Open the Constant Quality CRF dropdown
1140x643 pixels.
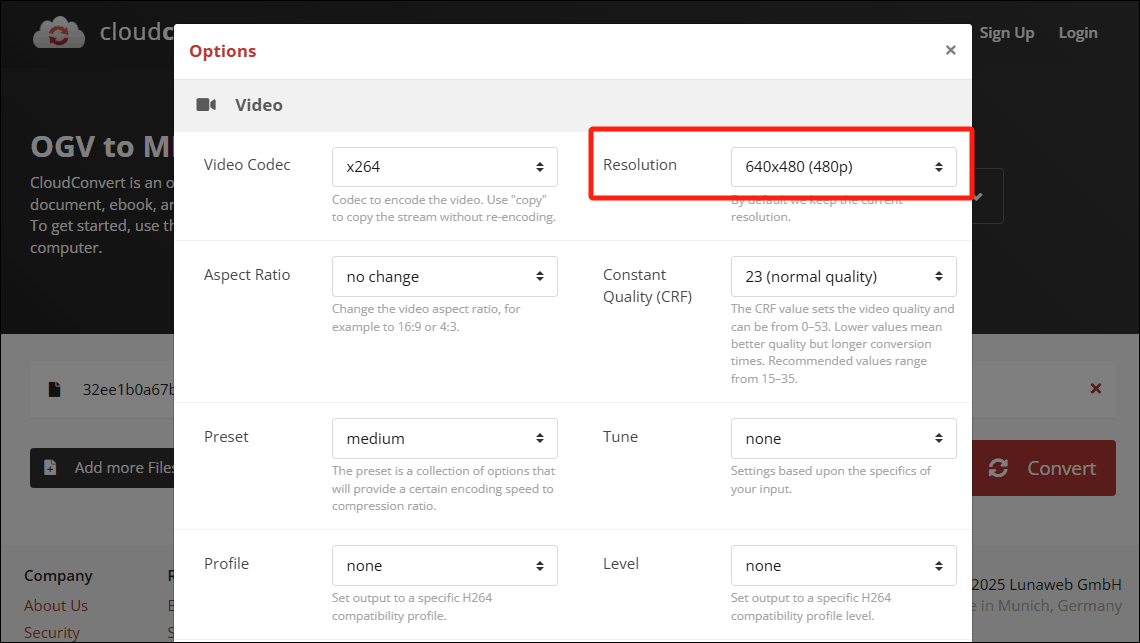coord(843,276)
